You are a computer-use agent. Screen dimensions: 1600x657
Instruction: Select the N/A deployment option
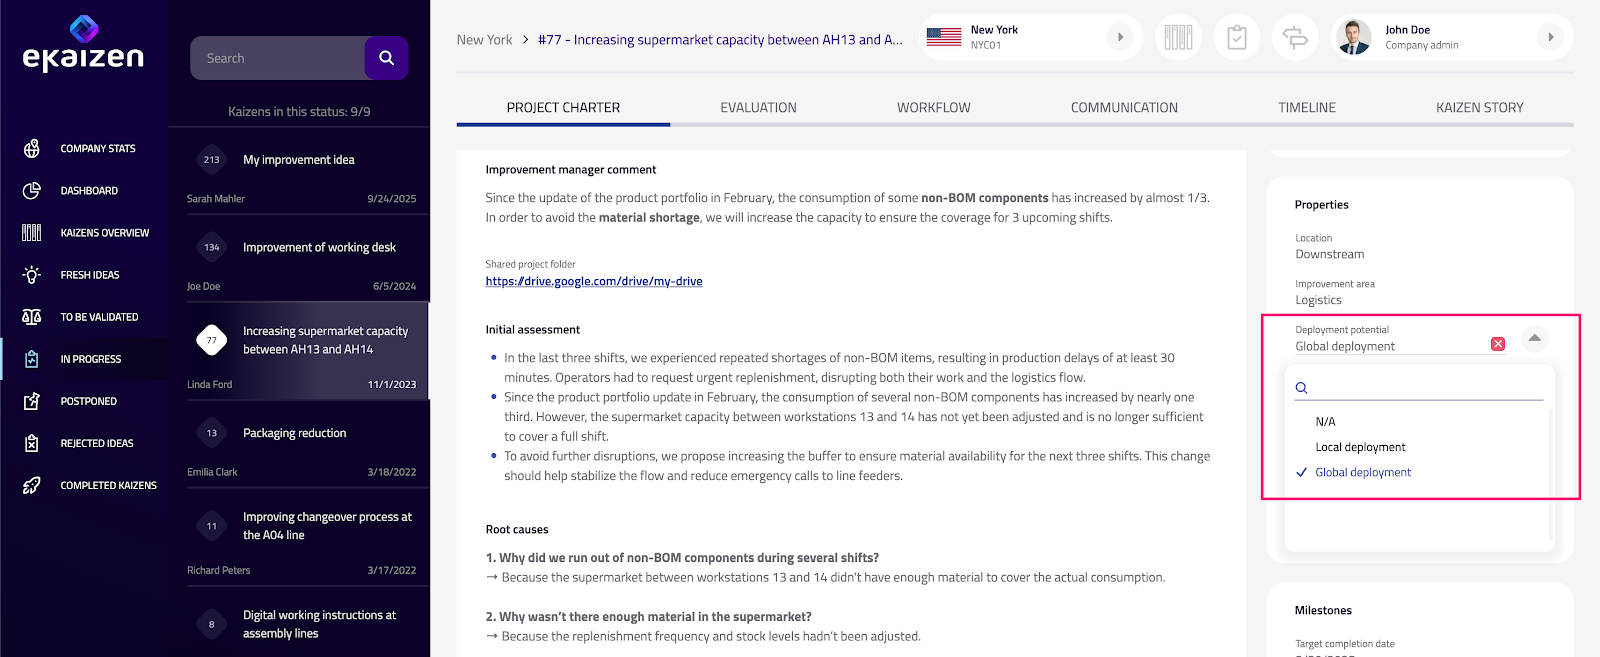tap(1325, 422)
